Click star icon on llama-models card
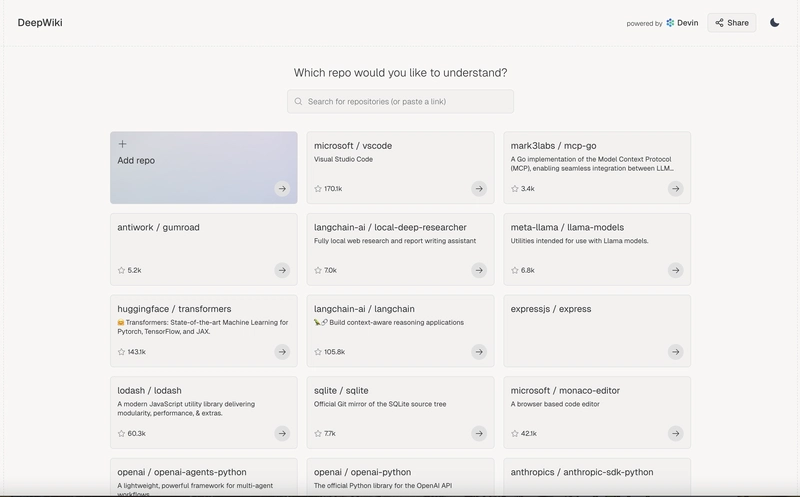 click(x=515, y=270)
